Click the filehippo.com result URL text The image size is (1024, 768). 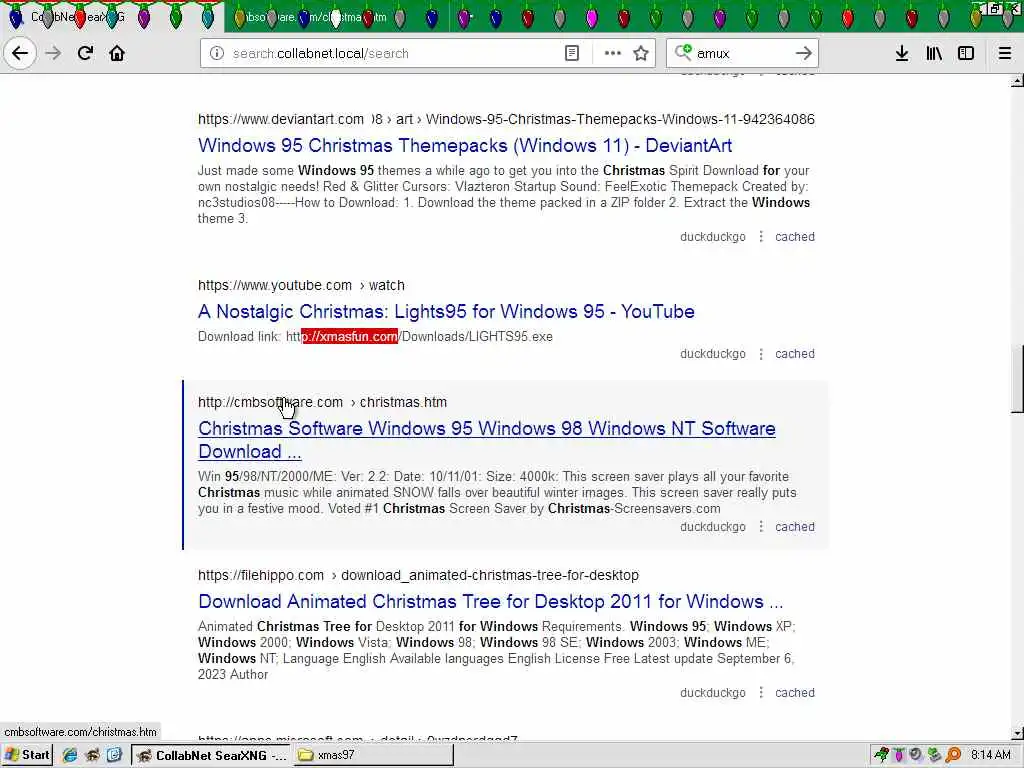[x=418, y=575]
